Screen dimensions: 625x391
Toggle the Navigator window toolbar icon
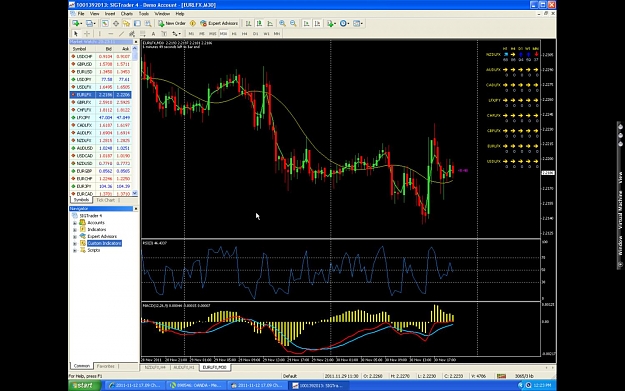coord(126,24)
